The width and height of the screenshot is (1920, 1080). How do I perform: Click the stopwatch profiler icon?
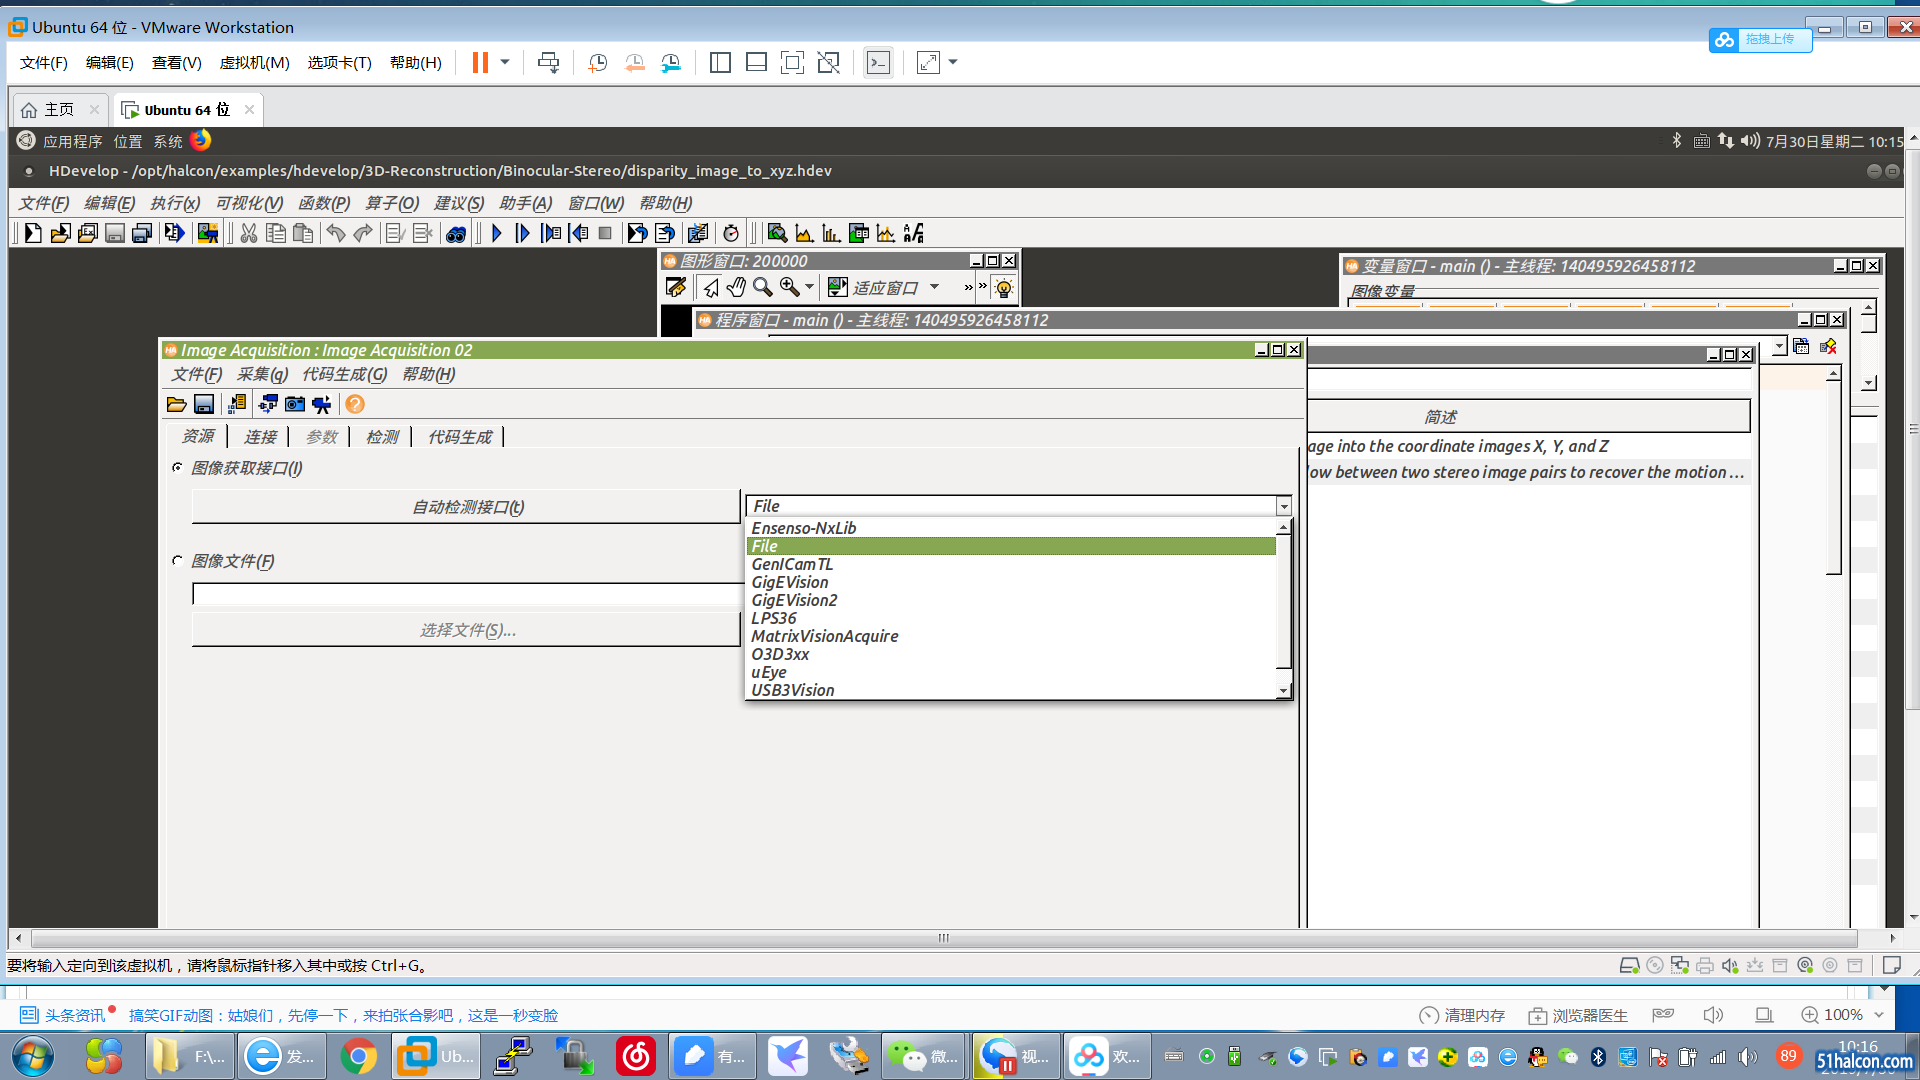731,233
